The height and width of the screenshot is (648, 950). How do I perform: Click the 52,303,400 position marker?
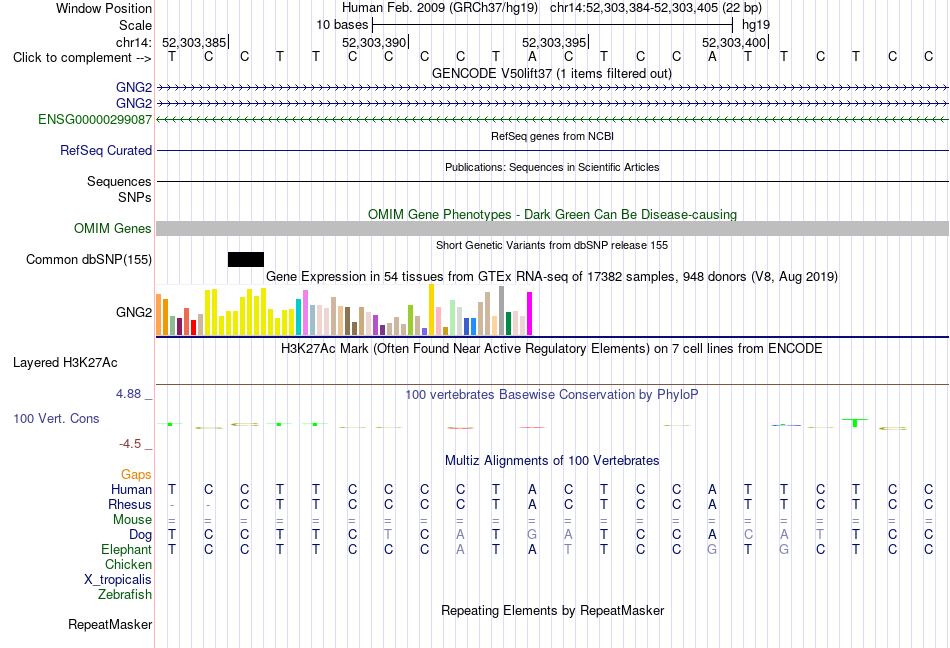(734, 42)
